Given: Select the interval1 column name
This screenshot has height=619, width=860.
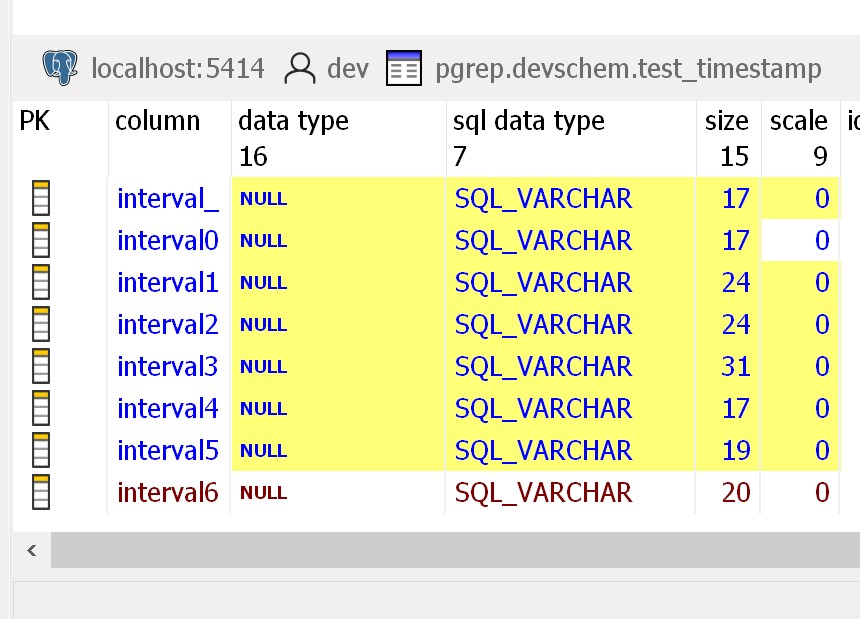Looking at the screenshot, I should pyautogui.click(x=167, y=282).
